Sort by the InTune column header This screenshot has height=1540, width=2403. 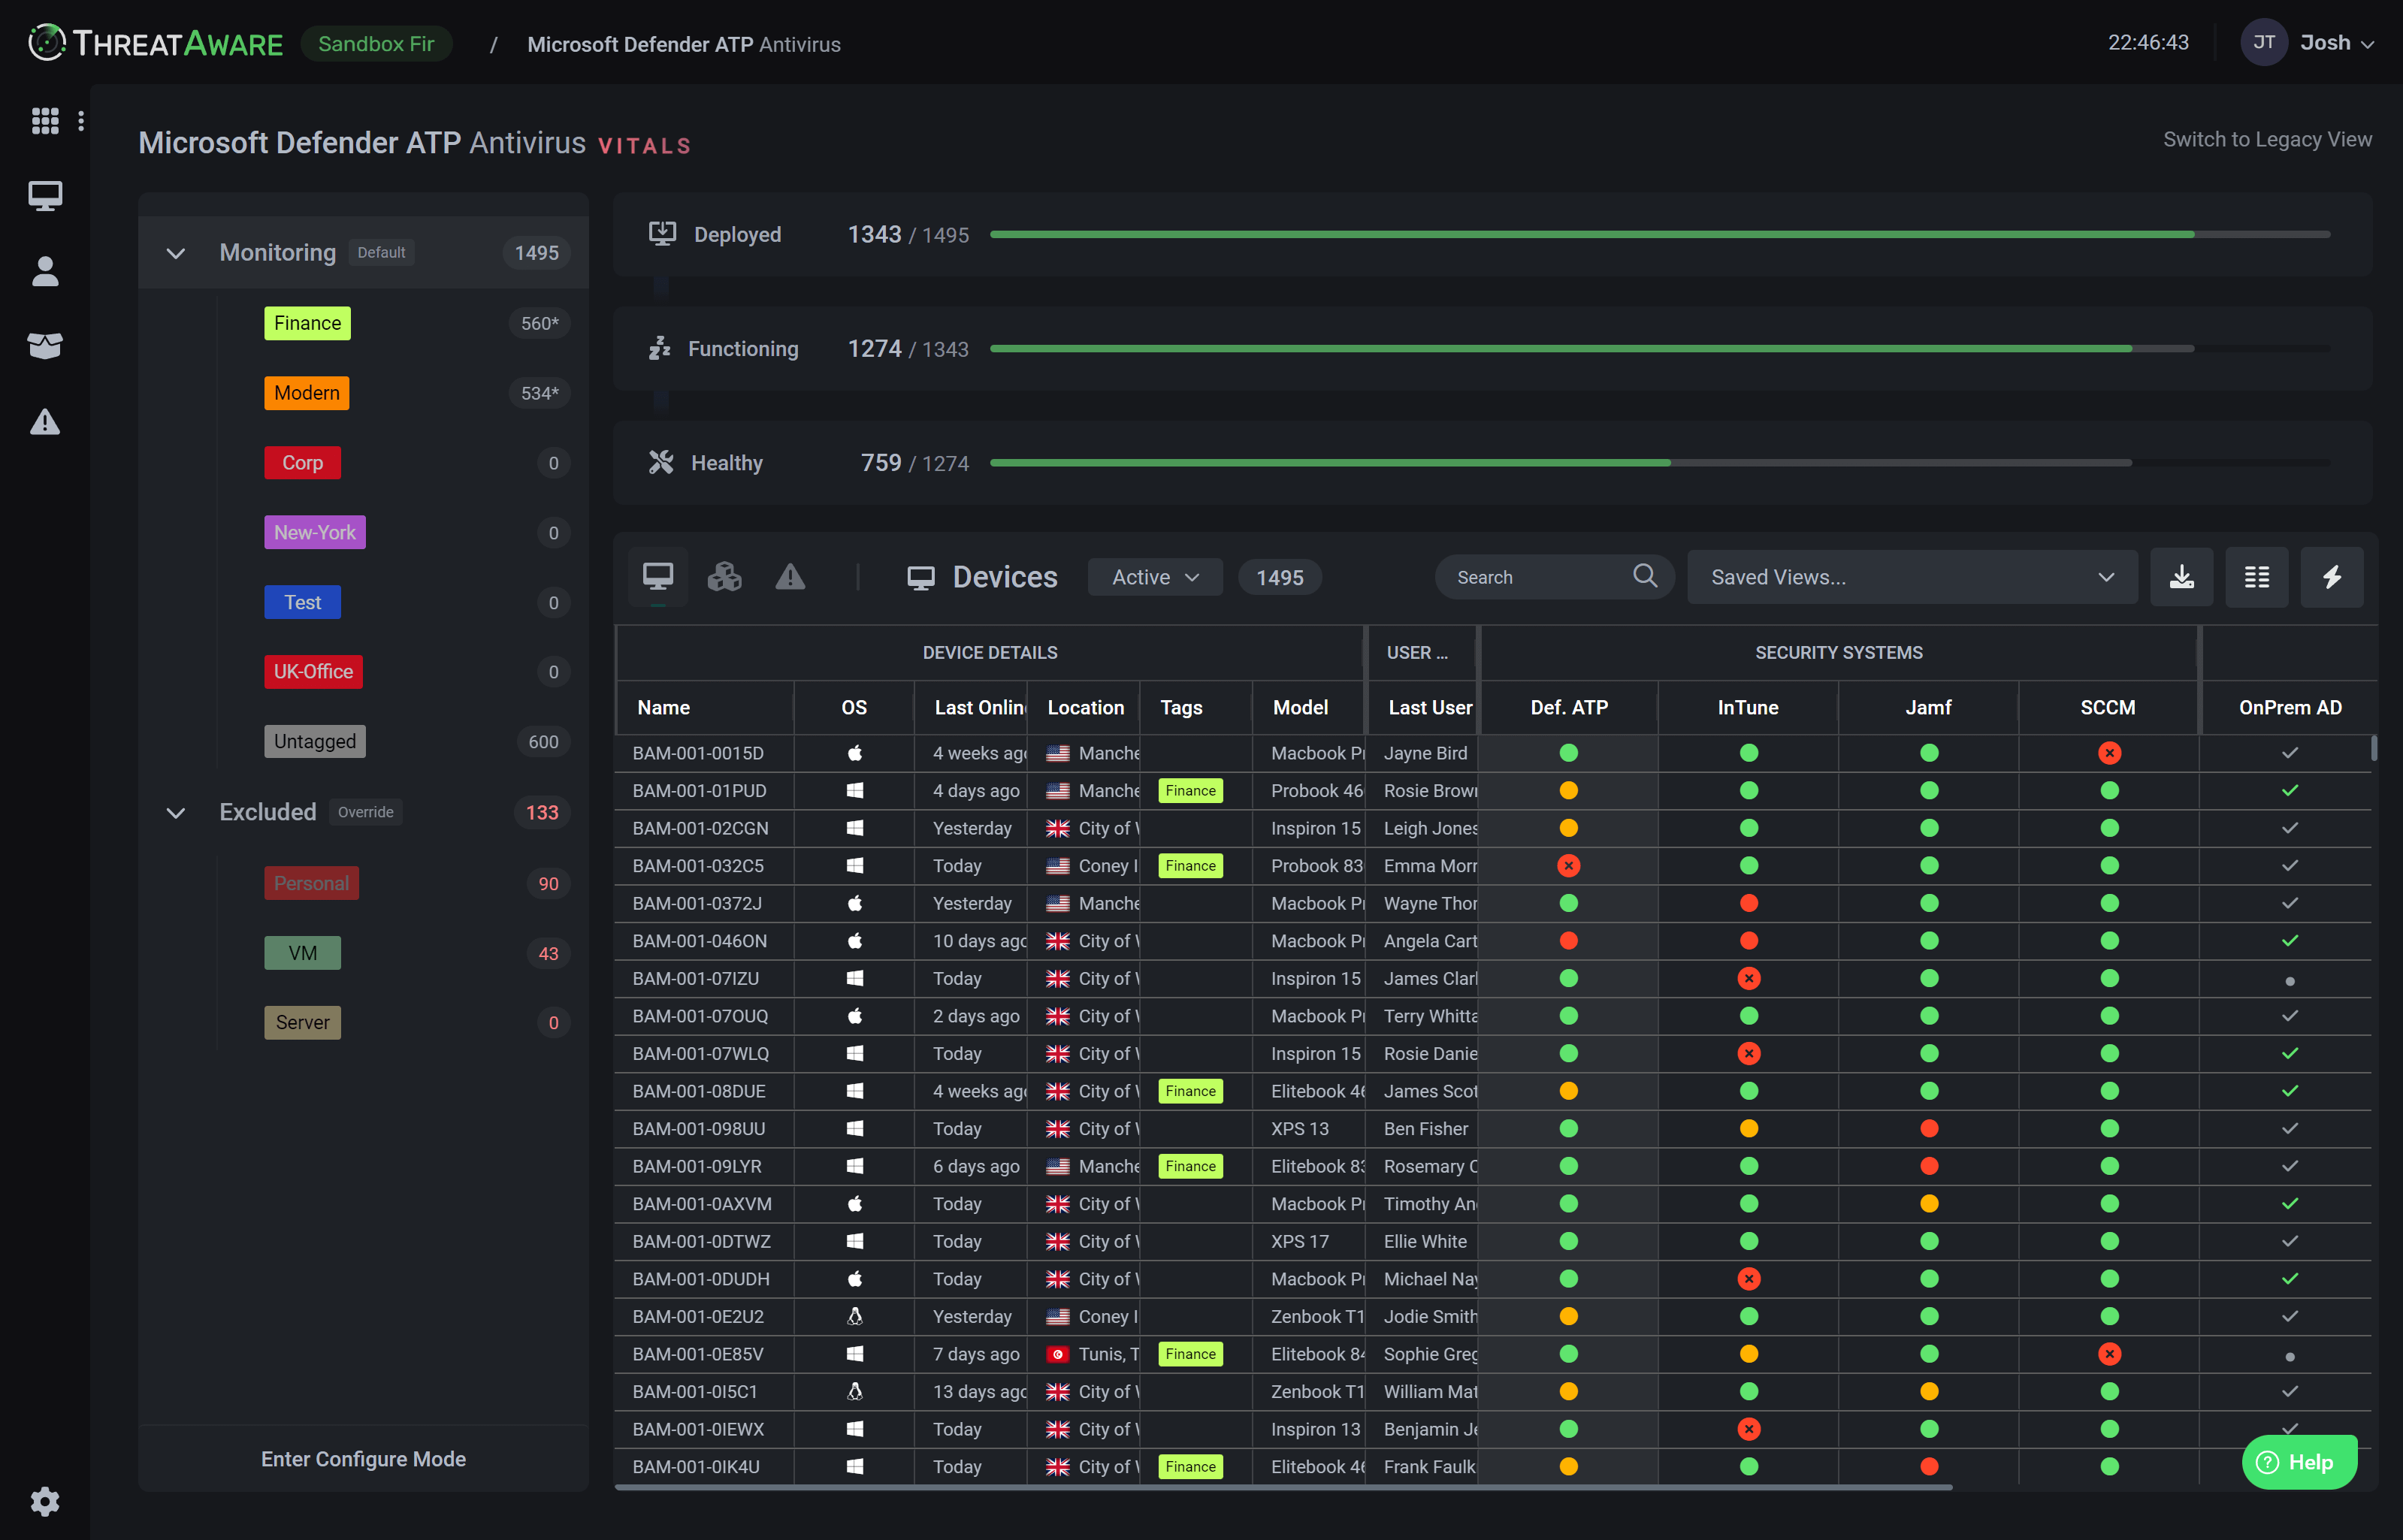pyautogui.click(x=1747, y=707)
